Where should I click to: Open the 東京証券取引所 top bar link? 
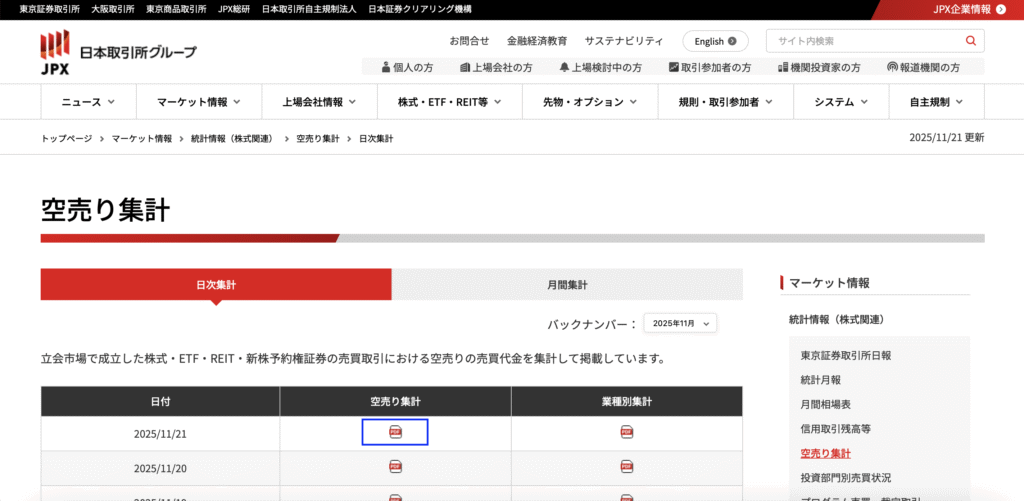click(x=50, y=9)
